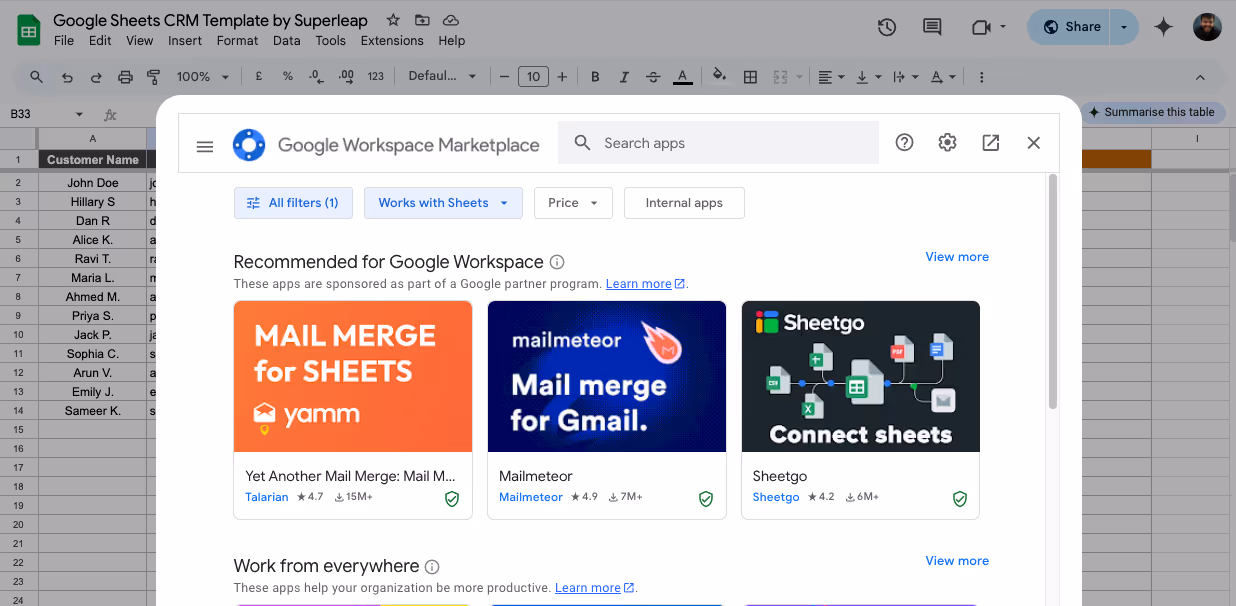Open horizontal align dropdown
This screenshot has width=1236, height=606.
click(x=831, y=77)
